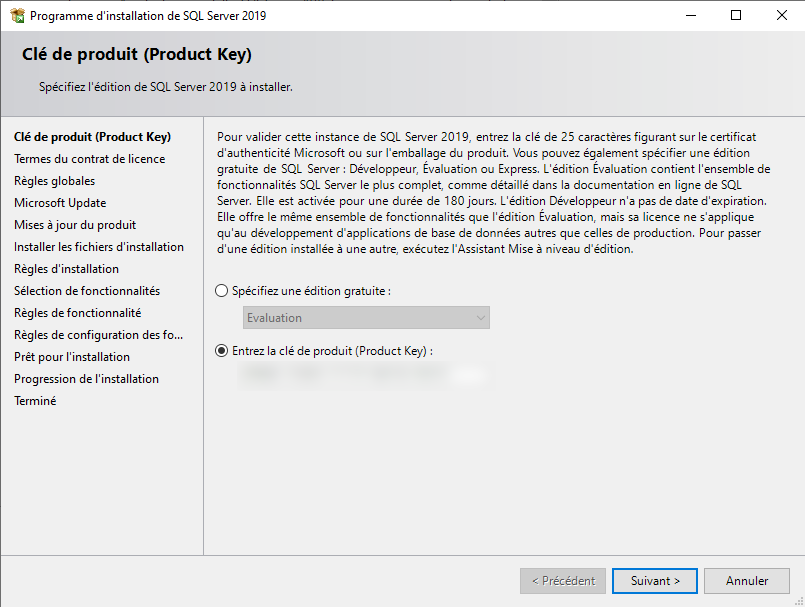Click 'Progression de l'installation' sidebar item
This screenshot has width=805, height=607.
click(x=86, y=379)
